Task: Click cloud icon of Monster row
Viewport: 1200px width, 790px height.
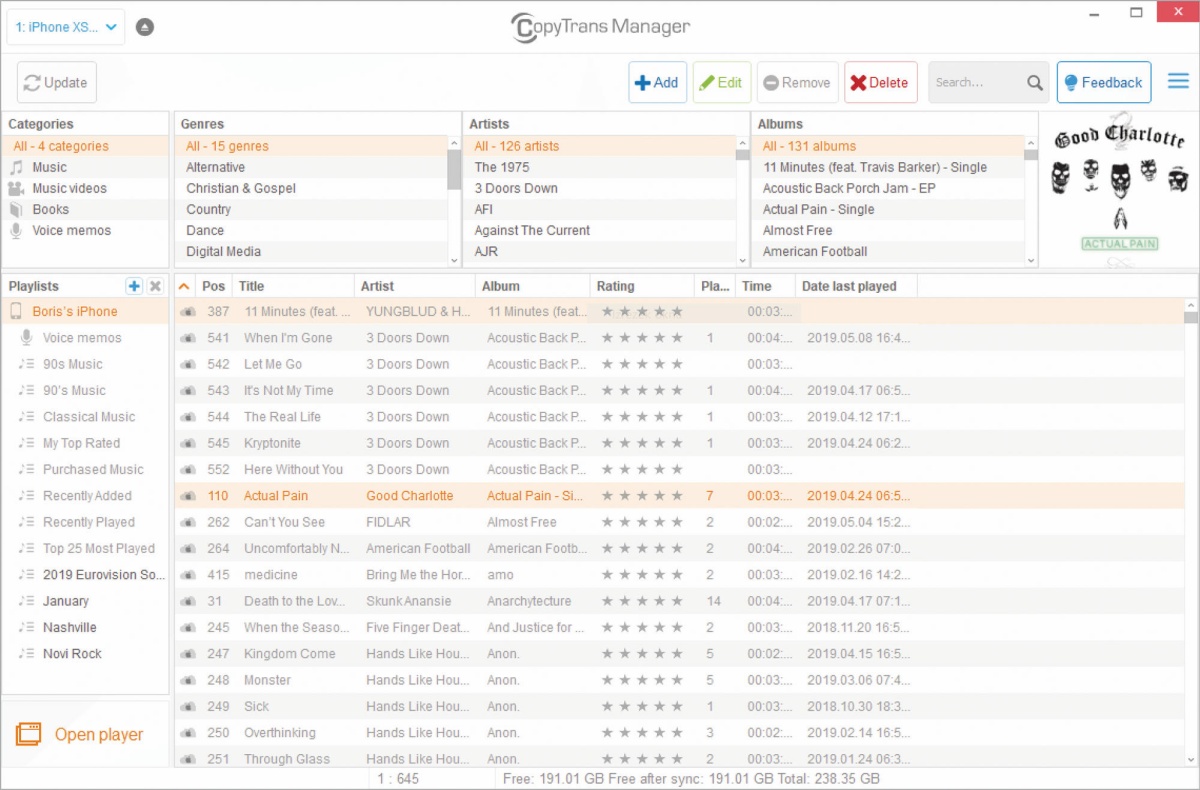Action: click(187, 680)
